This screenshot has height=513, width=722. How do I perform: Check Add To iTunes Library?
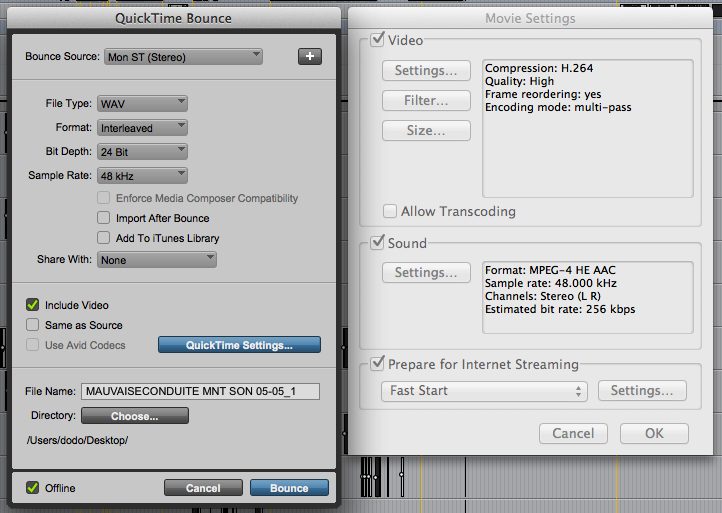(104, 238)
